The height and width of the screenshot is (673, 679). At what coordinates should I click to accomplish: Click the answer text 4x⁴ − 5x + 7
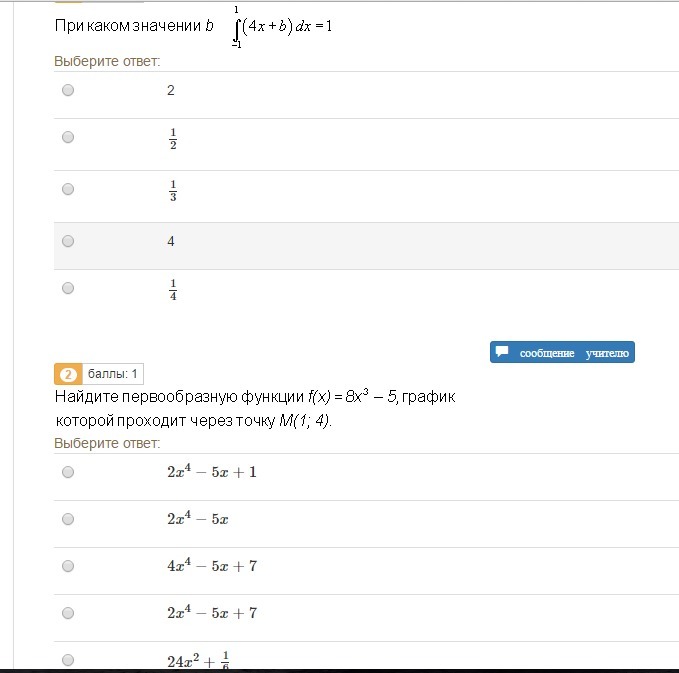coord(212,566)
